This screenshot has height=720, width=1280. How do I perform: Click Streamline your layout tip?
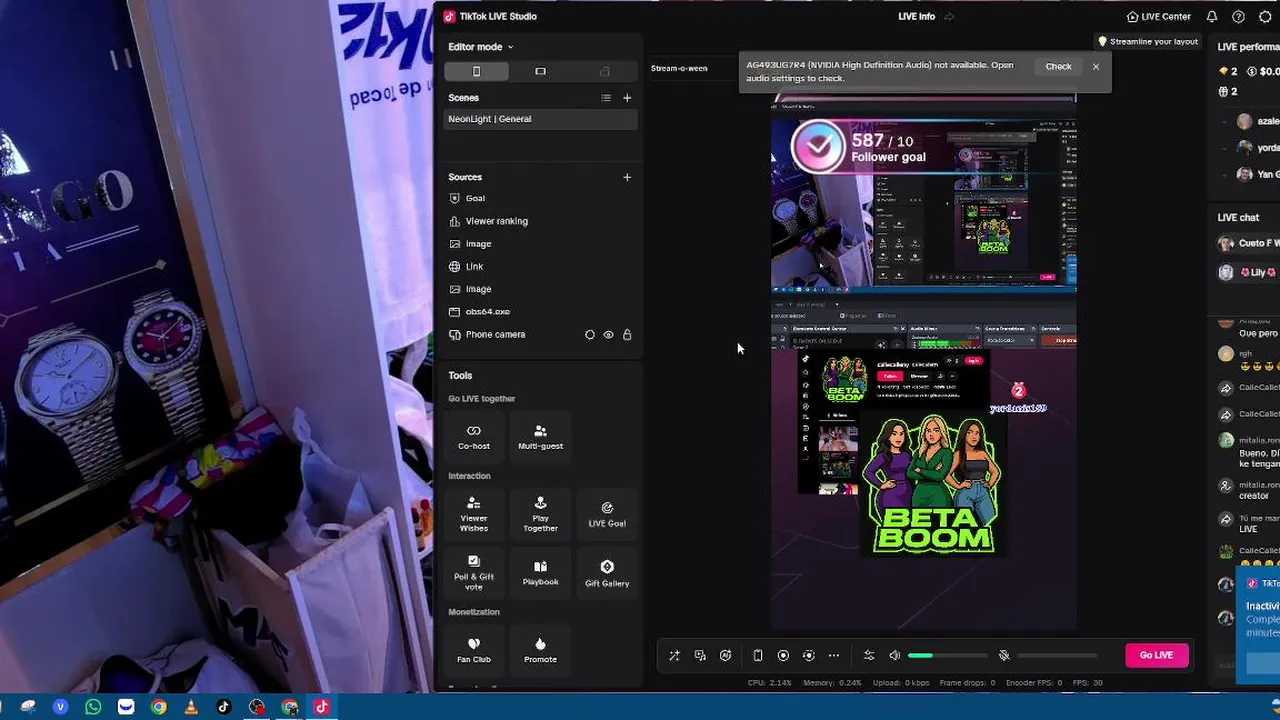1148,42
